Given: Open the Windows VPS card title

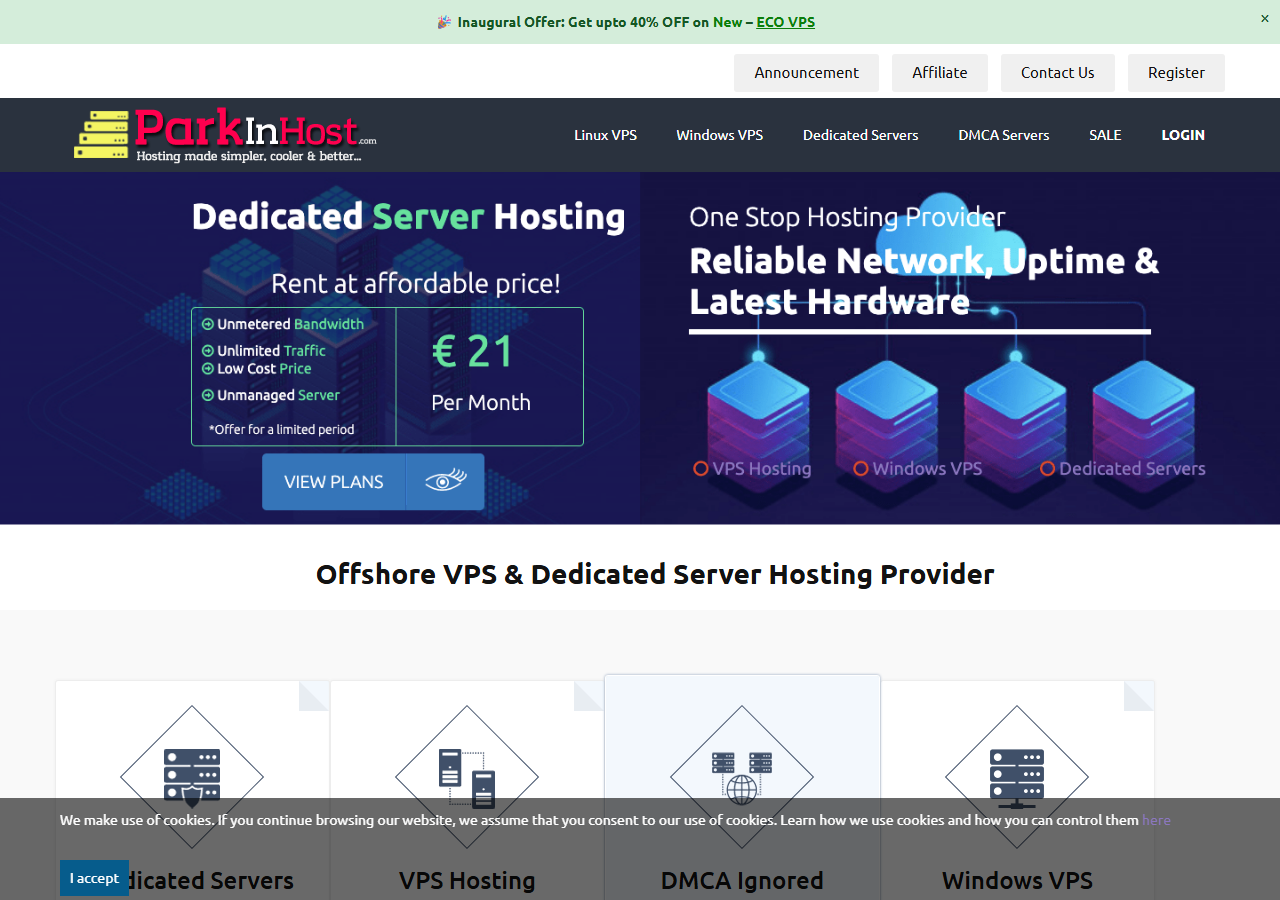Looking at the screenshot, I should (1017, 881).
